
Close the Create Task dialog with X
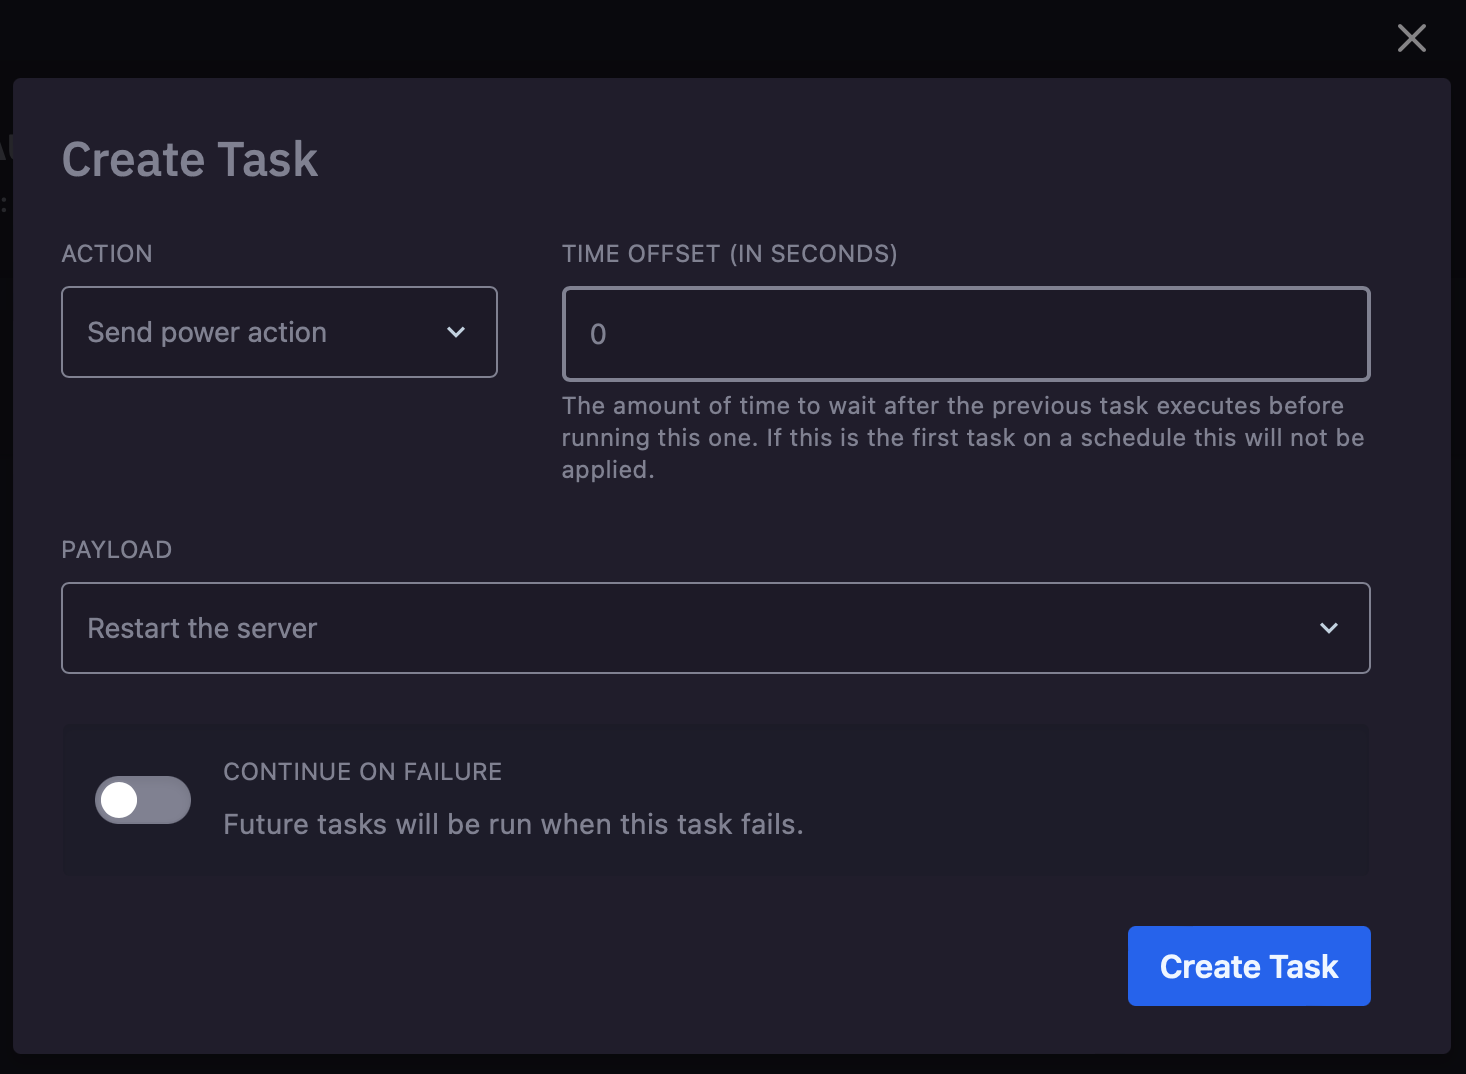tap(1411, 38)
